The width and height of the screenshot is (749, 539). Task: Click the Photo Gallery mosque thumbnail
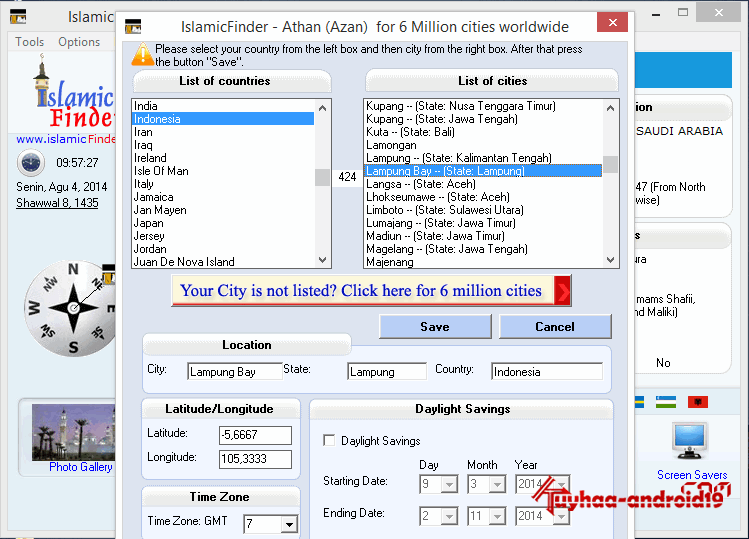pyautogui.click(x=74, y=432)
